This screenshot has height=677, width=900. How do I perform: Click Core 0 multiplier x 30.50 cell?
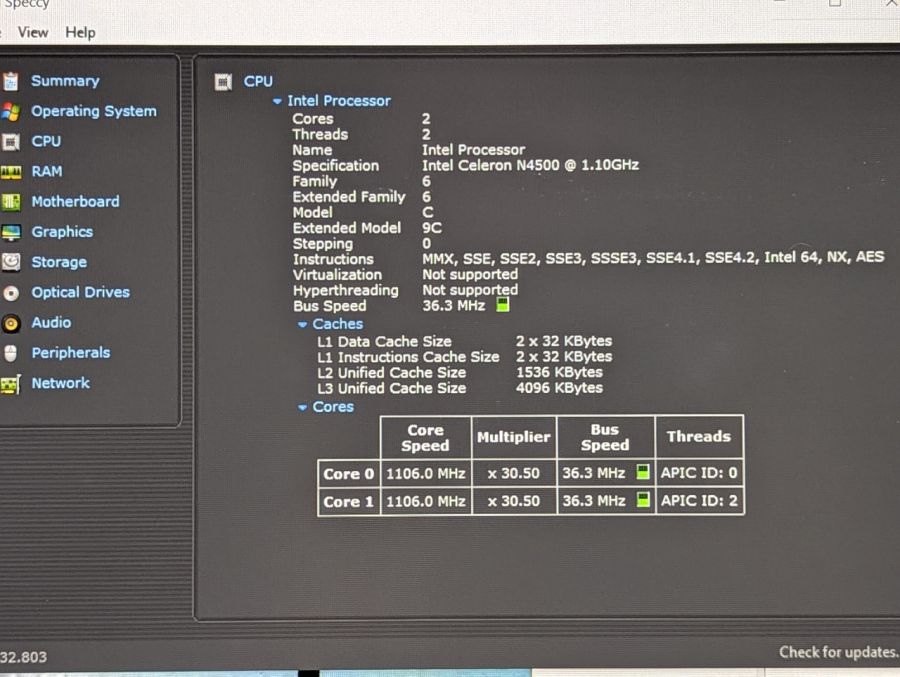click(x=514, y=473)
